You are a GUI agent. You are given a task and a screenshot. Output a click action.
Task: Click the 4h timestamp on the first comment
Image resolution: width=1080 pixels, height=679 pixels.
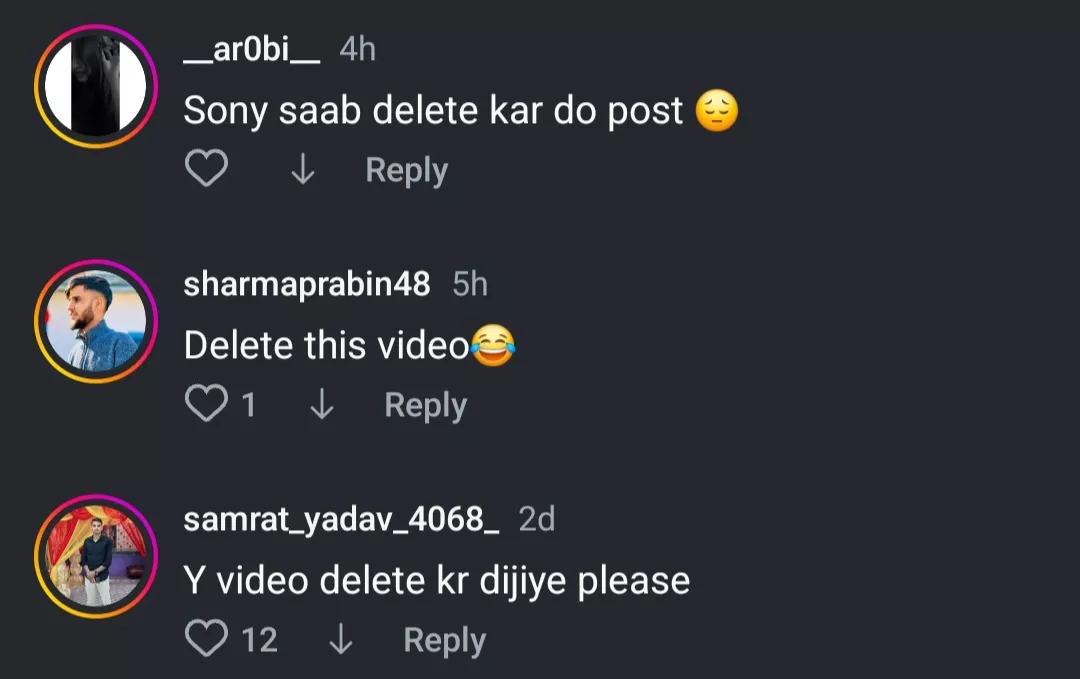click(x=357, y=50)
